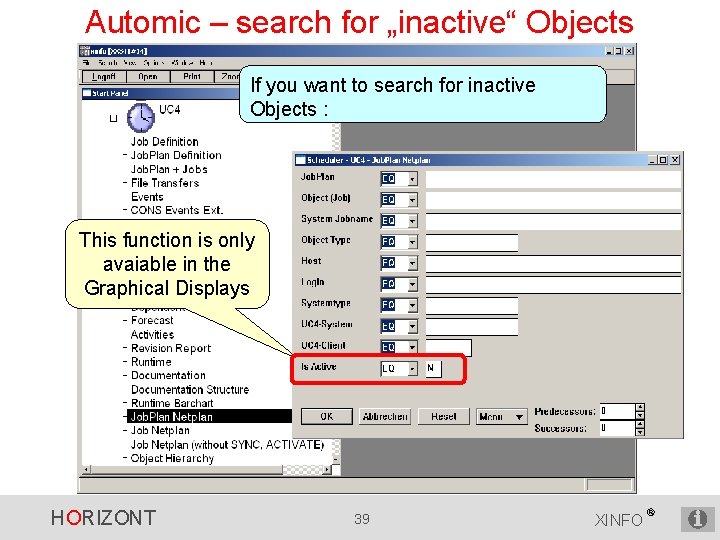Click the Logoff toolbar button
The image size is (720, 540).
[x=104, y=77]
